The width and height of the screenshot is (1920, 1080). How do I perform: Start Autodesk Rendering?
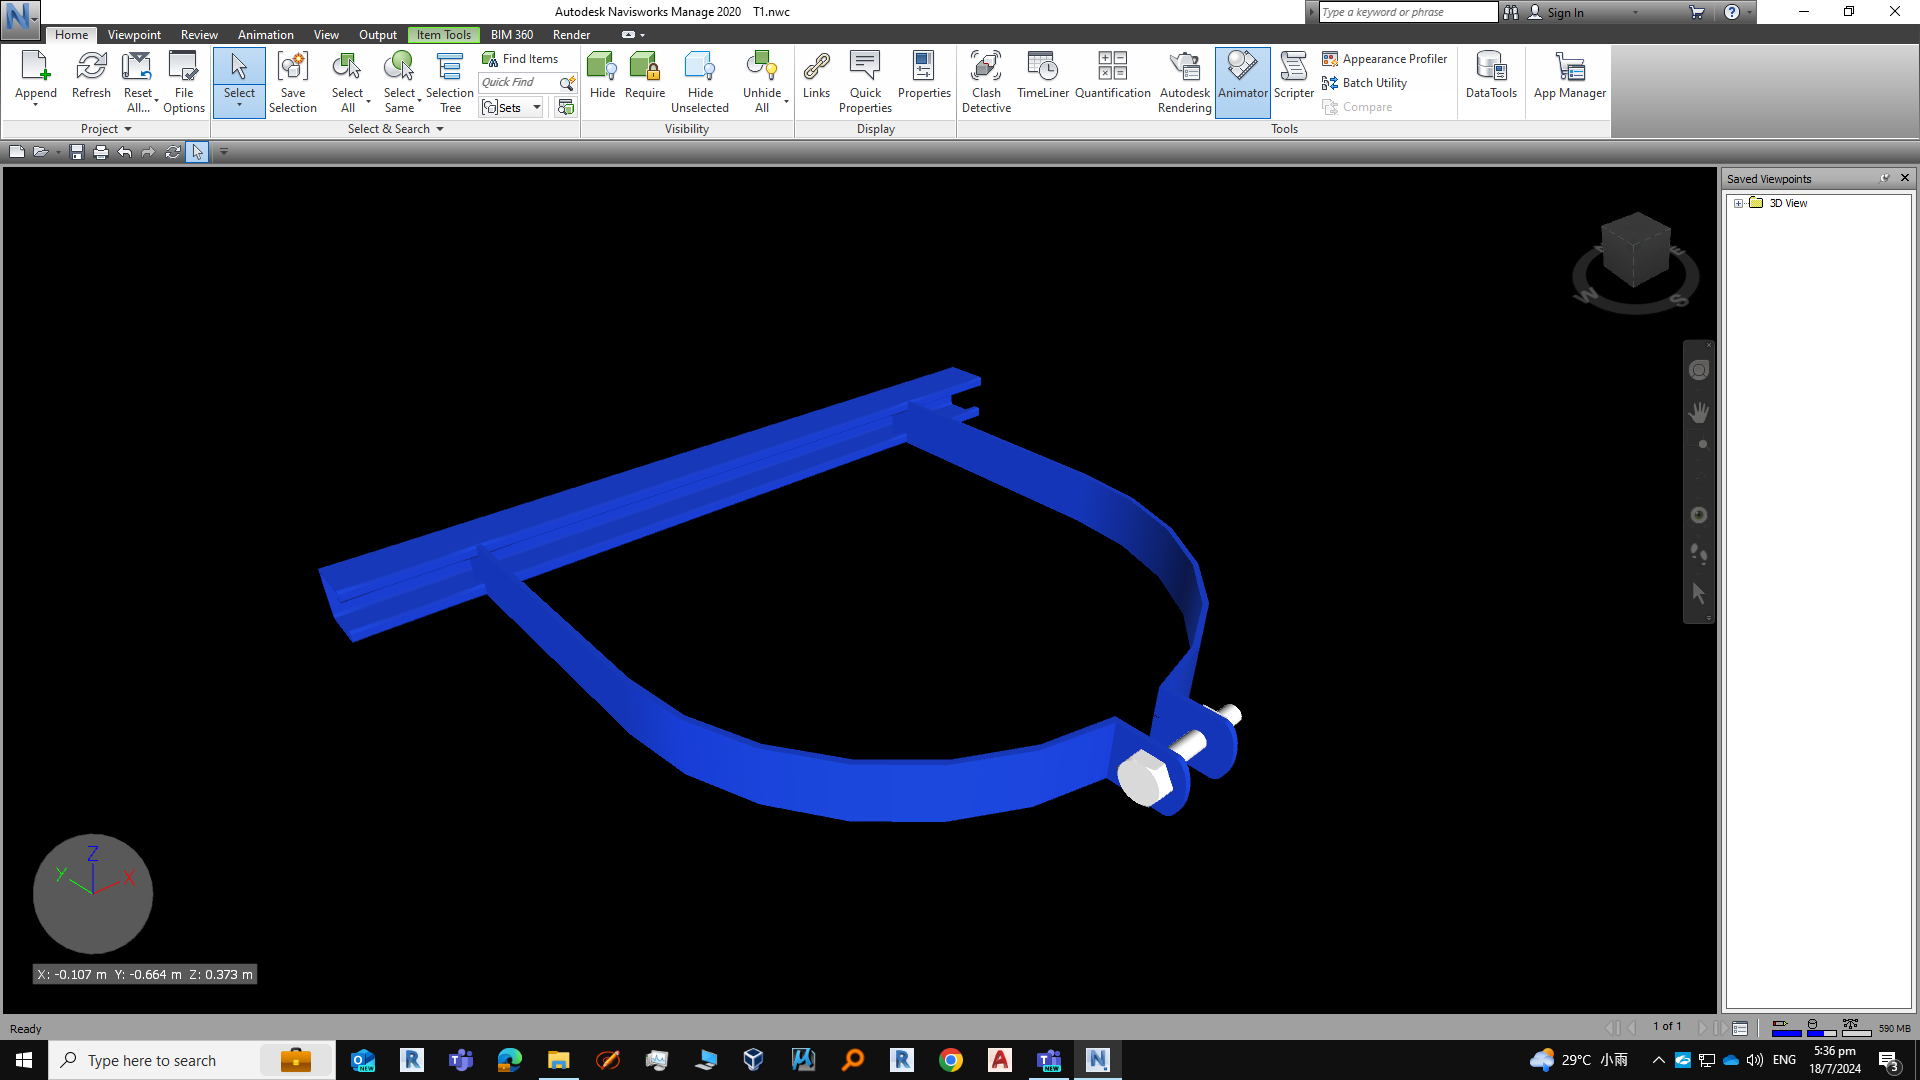[1185, 82]
